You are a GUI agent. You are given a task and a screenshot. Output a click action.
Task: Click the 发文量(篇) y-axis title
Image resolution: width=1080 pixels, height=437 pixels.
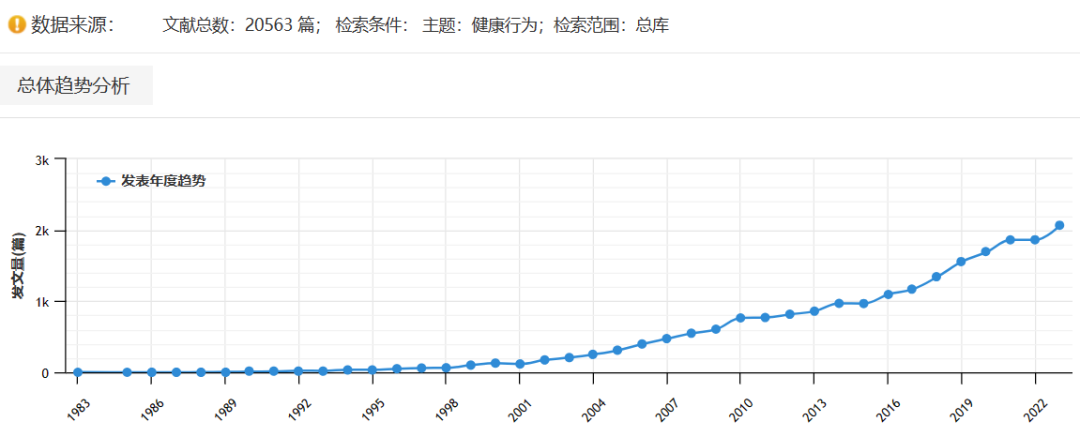click(x=19, y=265)
